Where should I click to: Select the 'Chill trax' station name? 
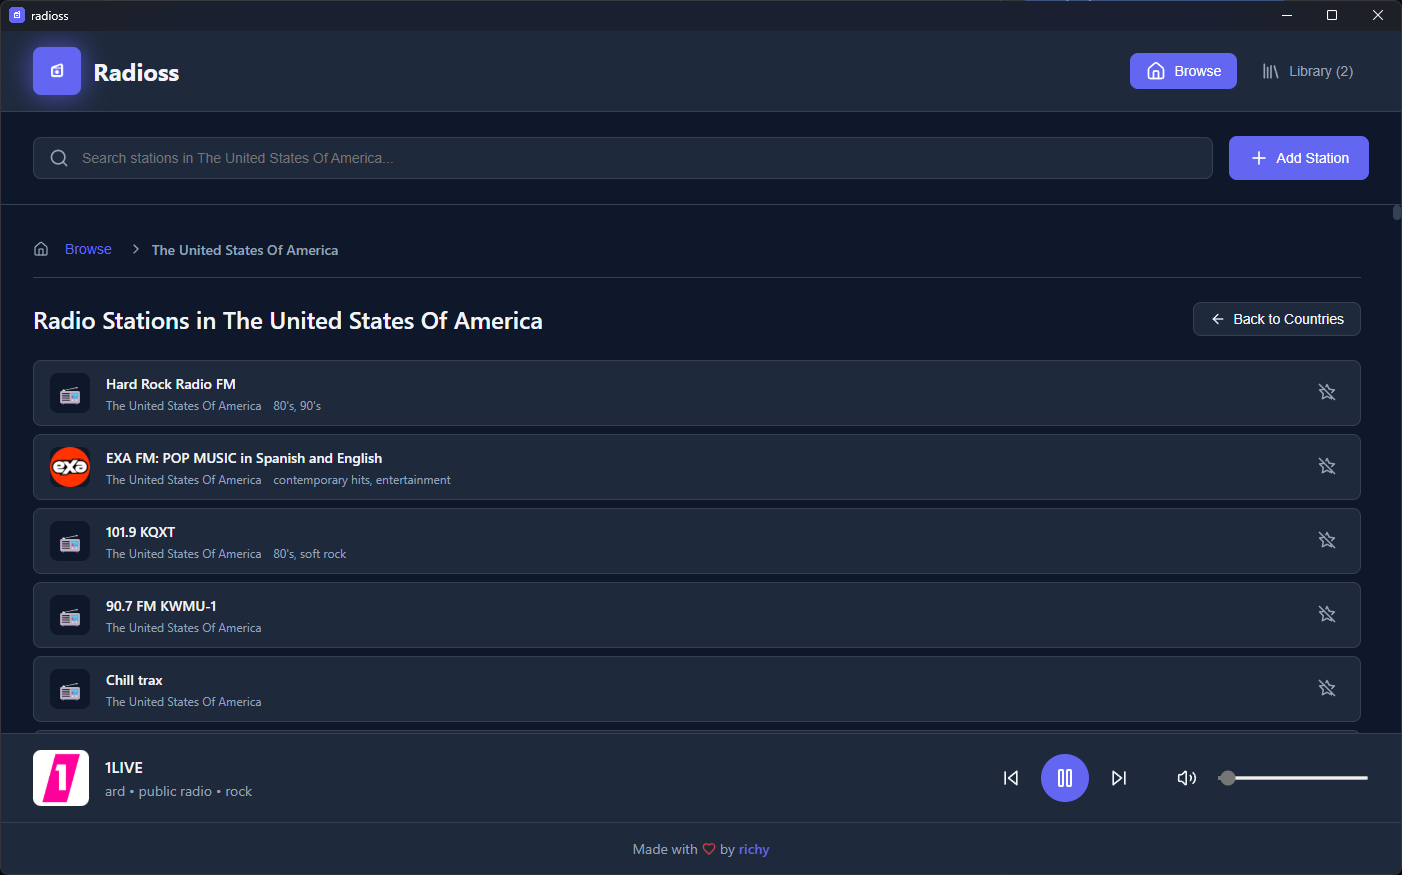pyautogui.click(x=134, y=680)
